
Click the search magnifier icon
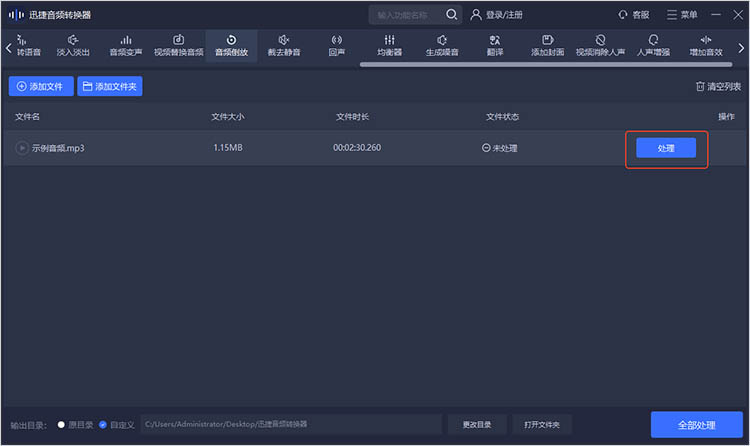(x=452, y=15)
